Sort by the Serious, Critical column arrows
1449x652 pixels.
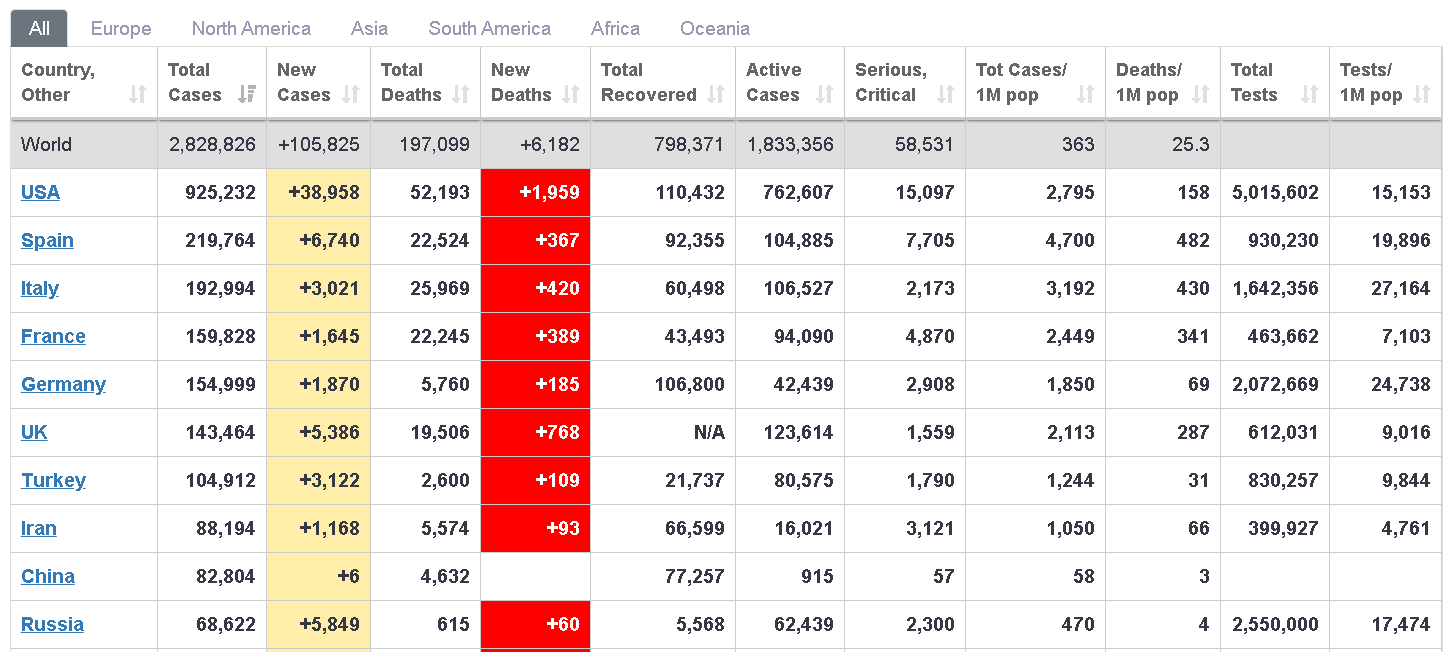(x=946, y=95)
